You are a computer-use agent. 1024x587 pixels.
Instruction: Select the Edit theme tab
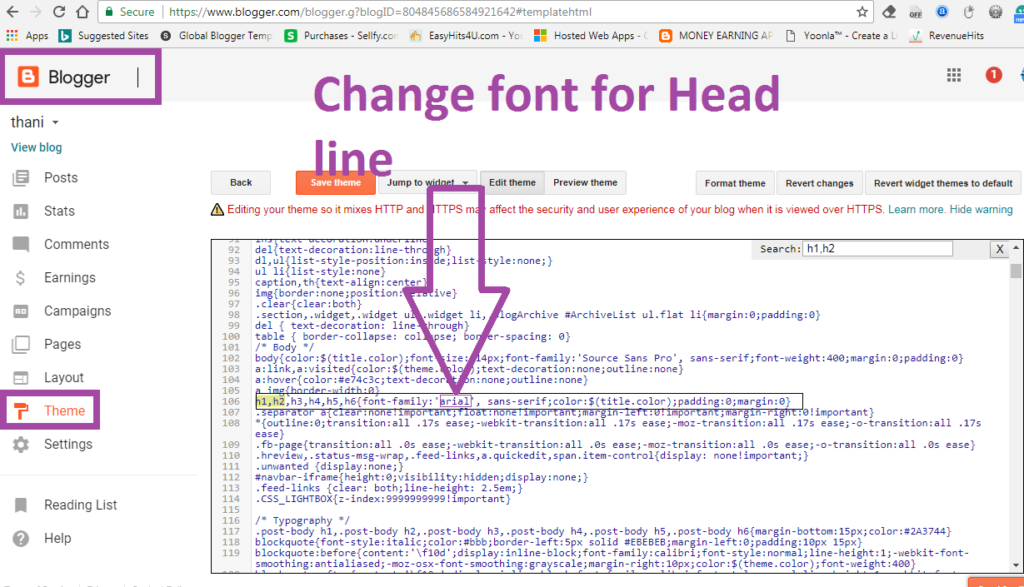click(512, 183)
